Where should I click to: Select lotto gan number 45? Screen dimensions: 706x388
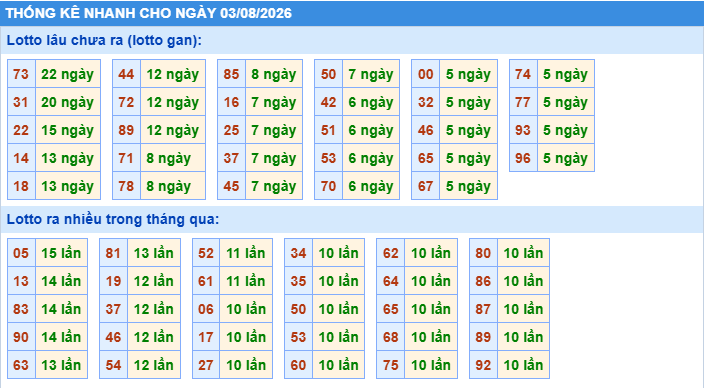[231, 185]
